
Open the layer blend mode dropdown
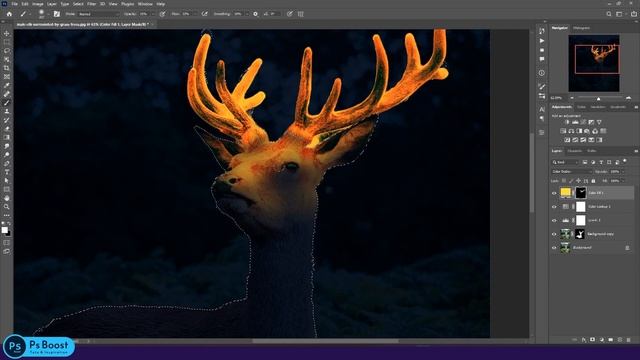tap(571, 172)
